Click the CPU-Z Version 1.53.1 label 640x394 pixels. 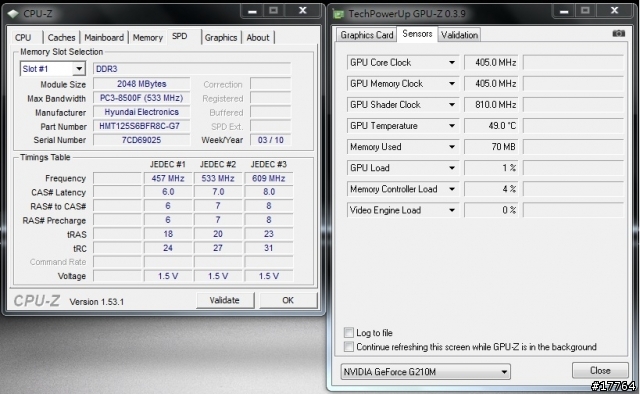tap(97, 302)
